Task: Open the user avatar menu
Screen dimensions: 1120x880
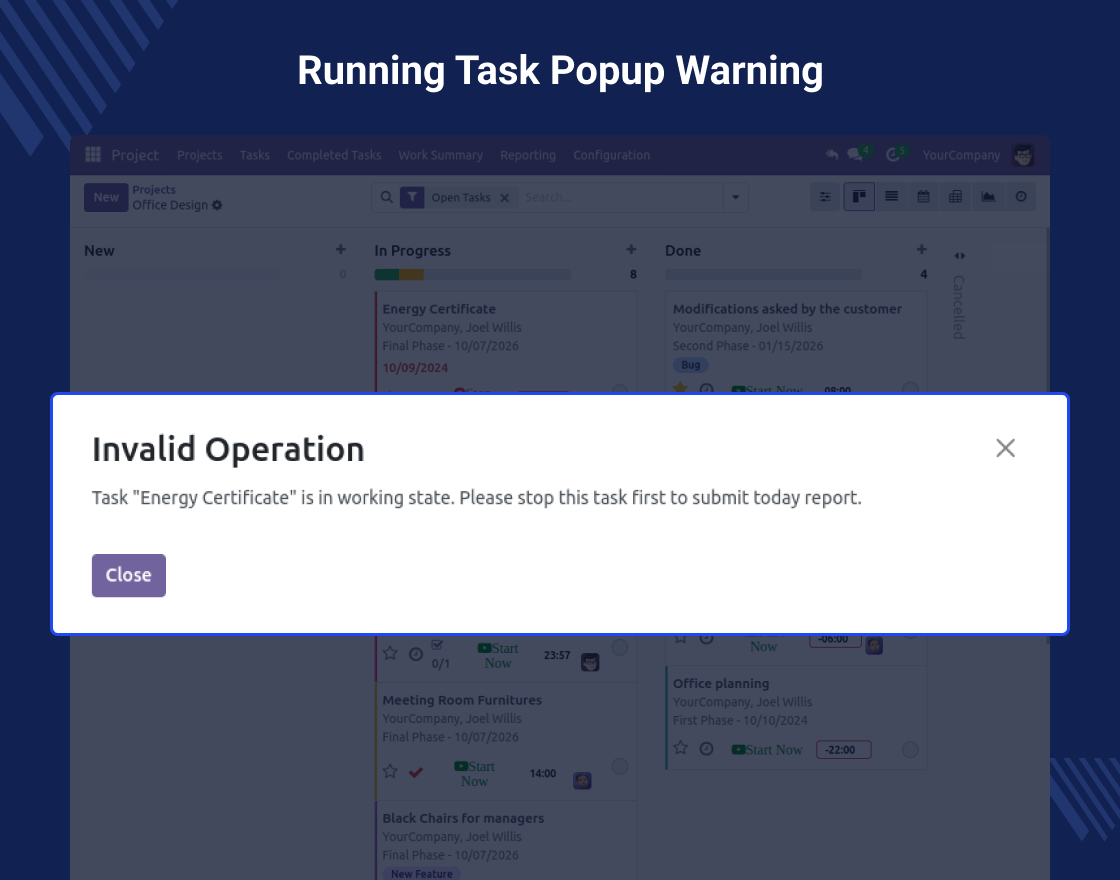Action: tap(1023, 155)
